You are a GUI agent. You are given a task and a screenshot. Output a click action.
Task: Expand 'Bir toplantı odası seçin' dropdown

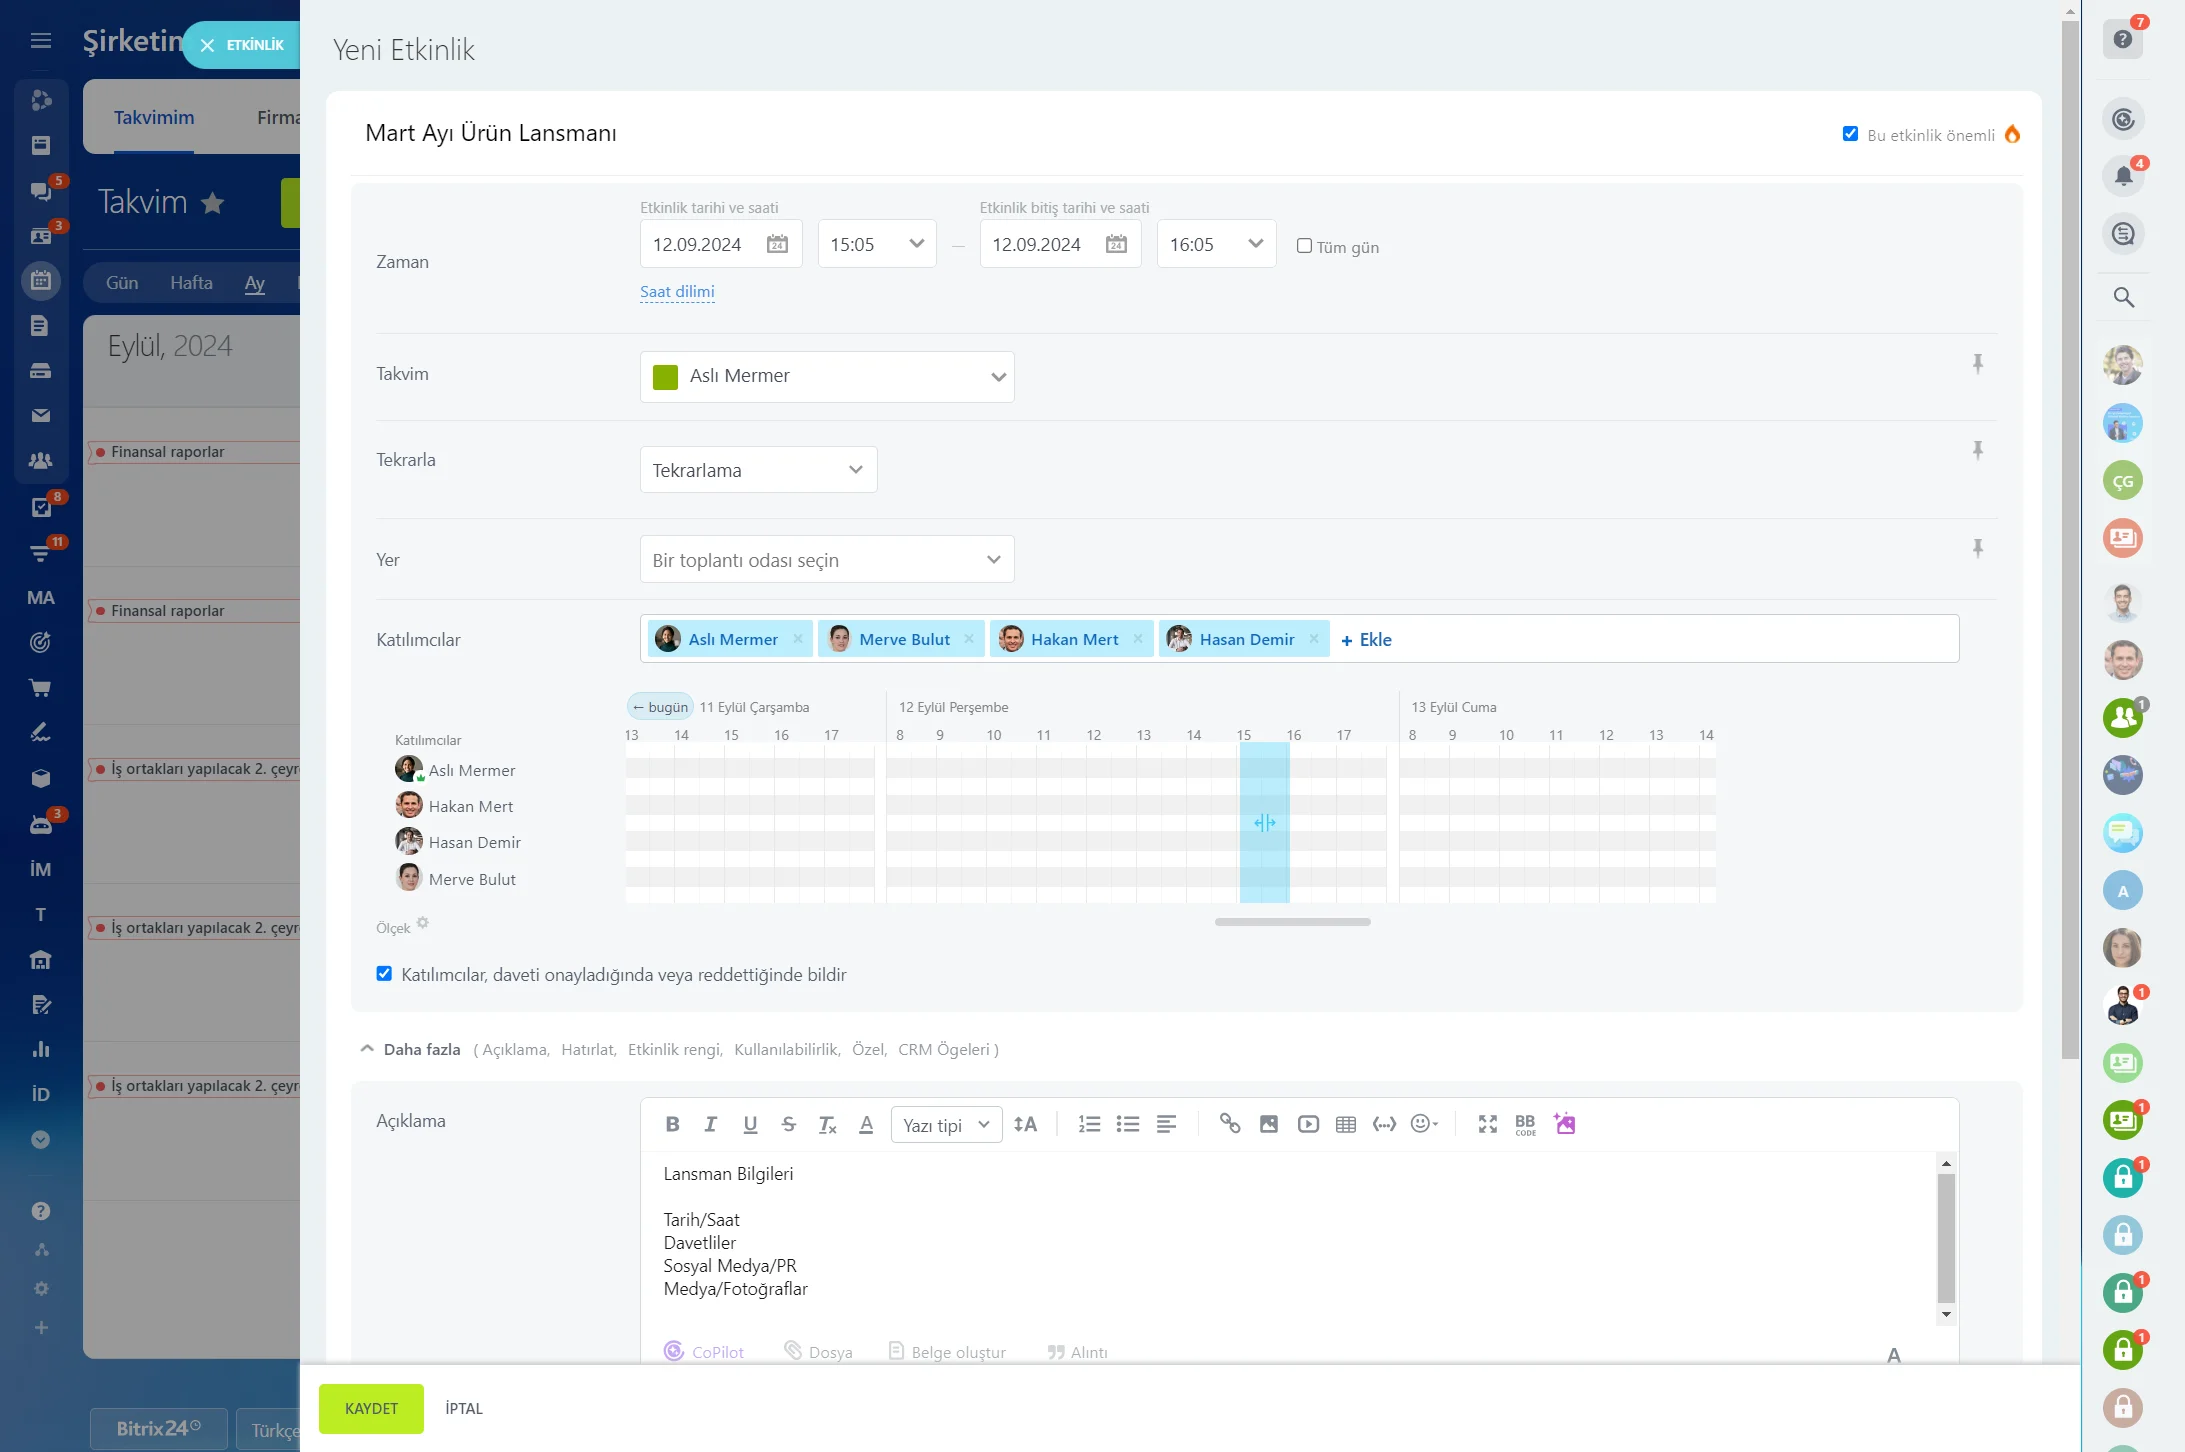(826, 560)
